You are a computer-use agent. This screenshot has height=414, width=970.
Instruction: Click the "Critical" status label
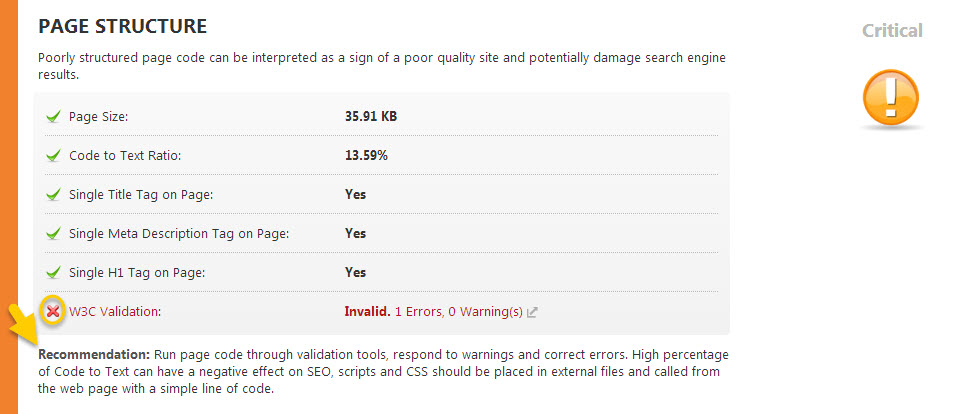[x=892, y=31]
